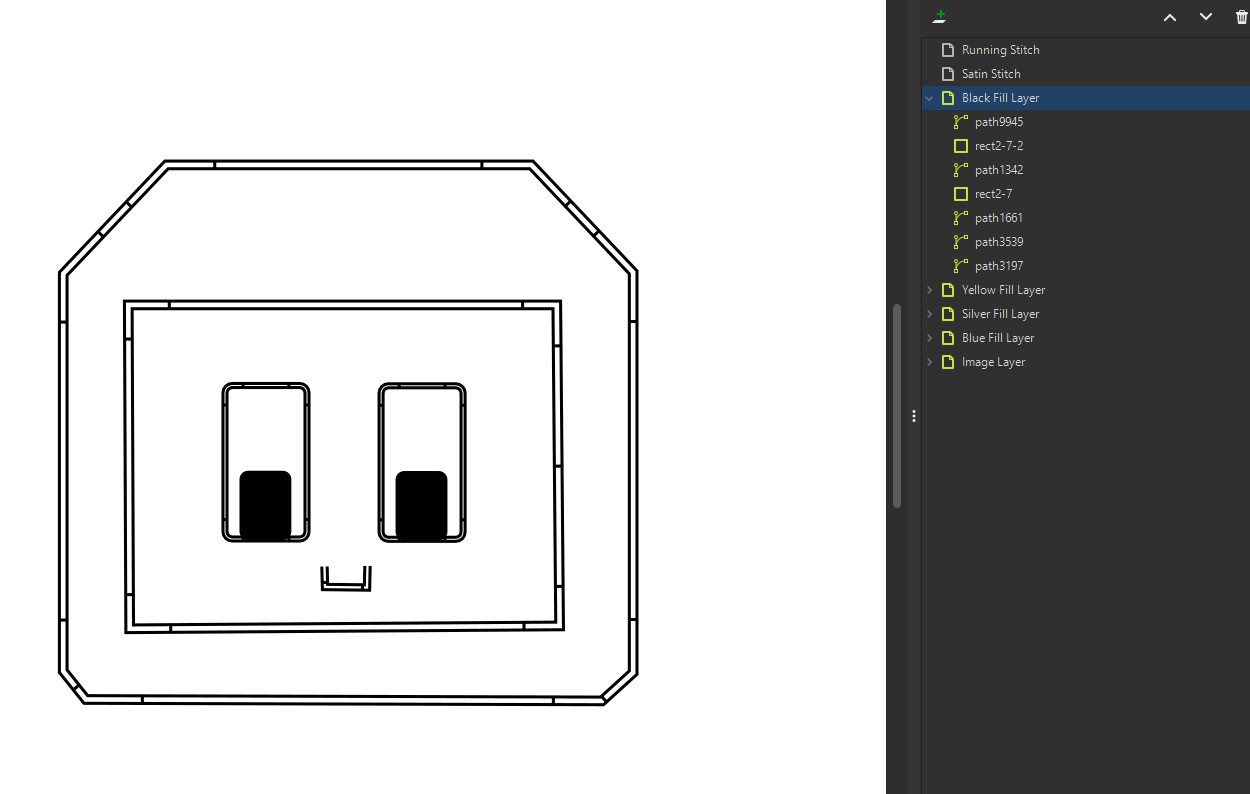Viewport: 1250px width, 794px height.
Task: Select the Satin Stitch layer name
Action: click(991, 74)
